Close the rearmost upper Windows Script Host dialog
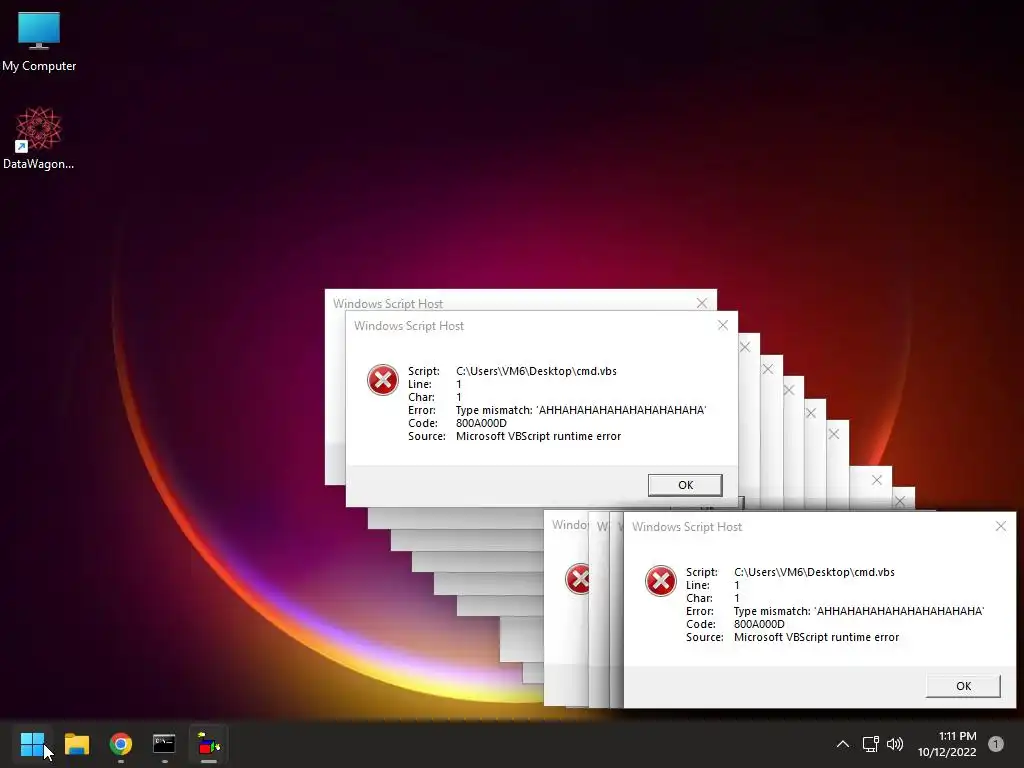Viewport: 1024px width, 768px height. pos(702,303)
